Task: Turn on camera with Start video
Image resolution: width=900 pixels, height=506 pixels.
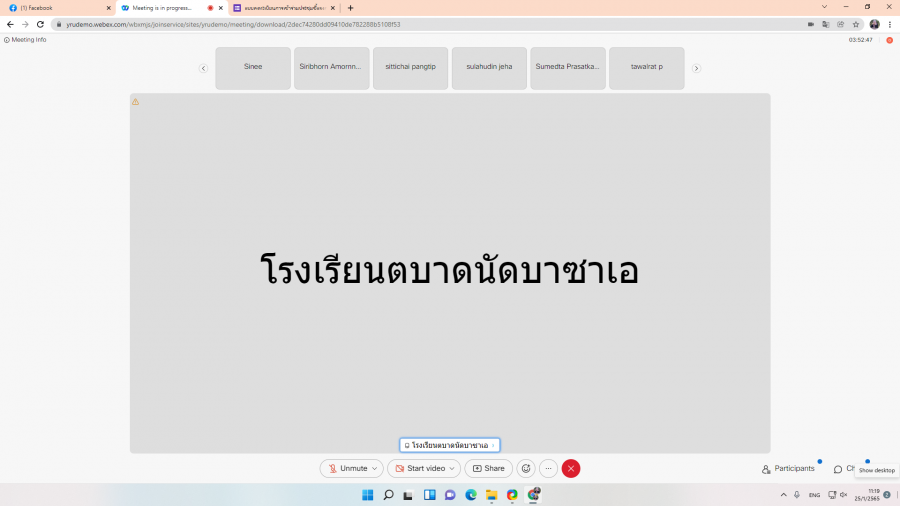Action: pos(419,468)
